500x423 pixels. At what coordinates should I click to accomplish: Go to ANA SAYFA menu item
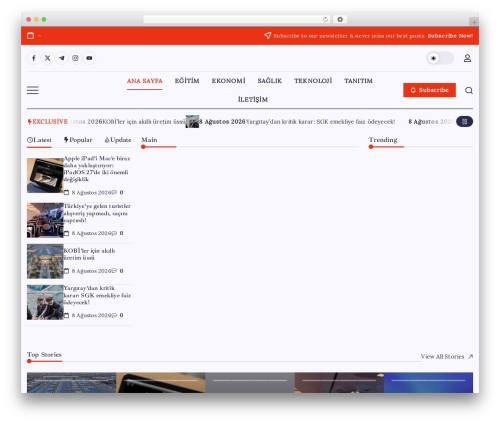coord(145,81)
